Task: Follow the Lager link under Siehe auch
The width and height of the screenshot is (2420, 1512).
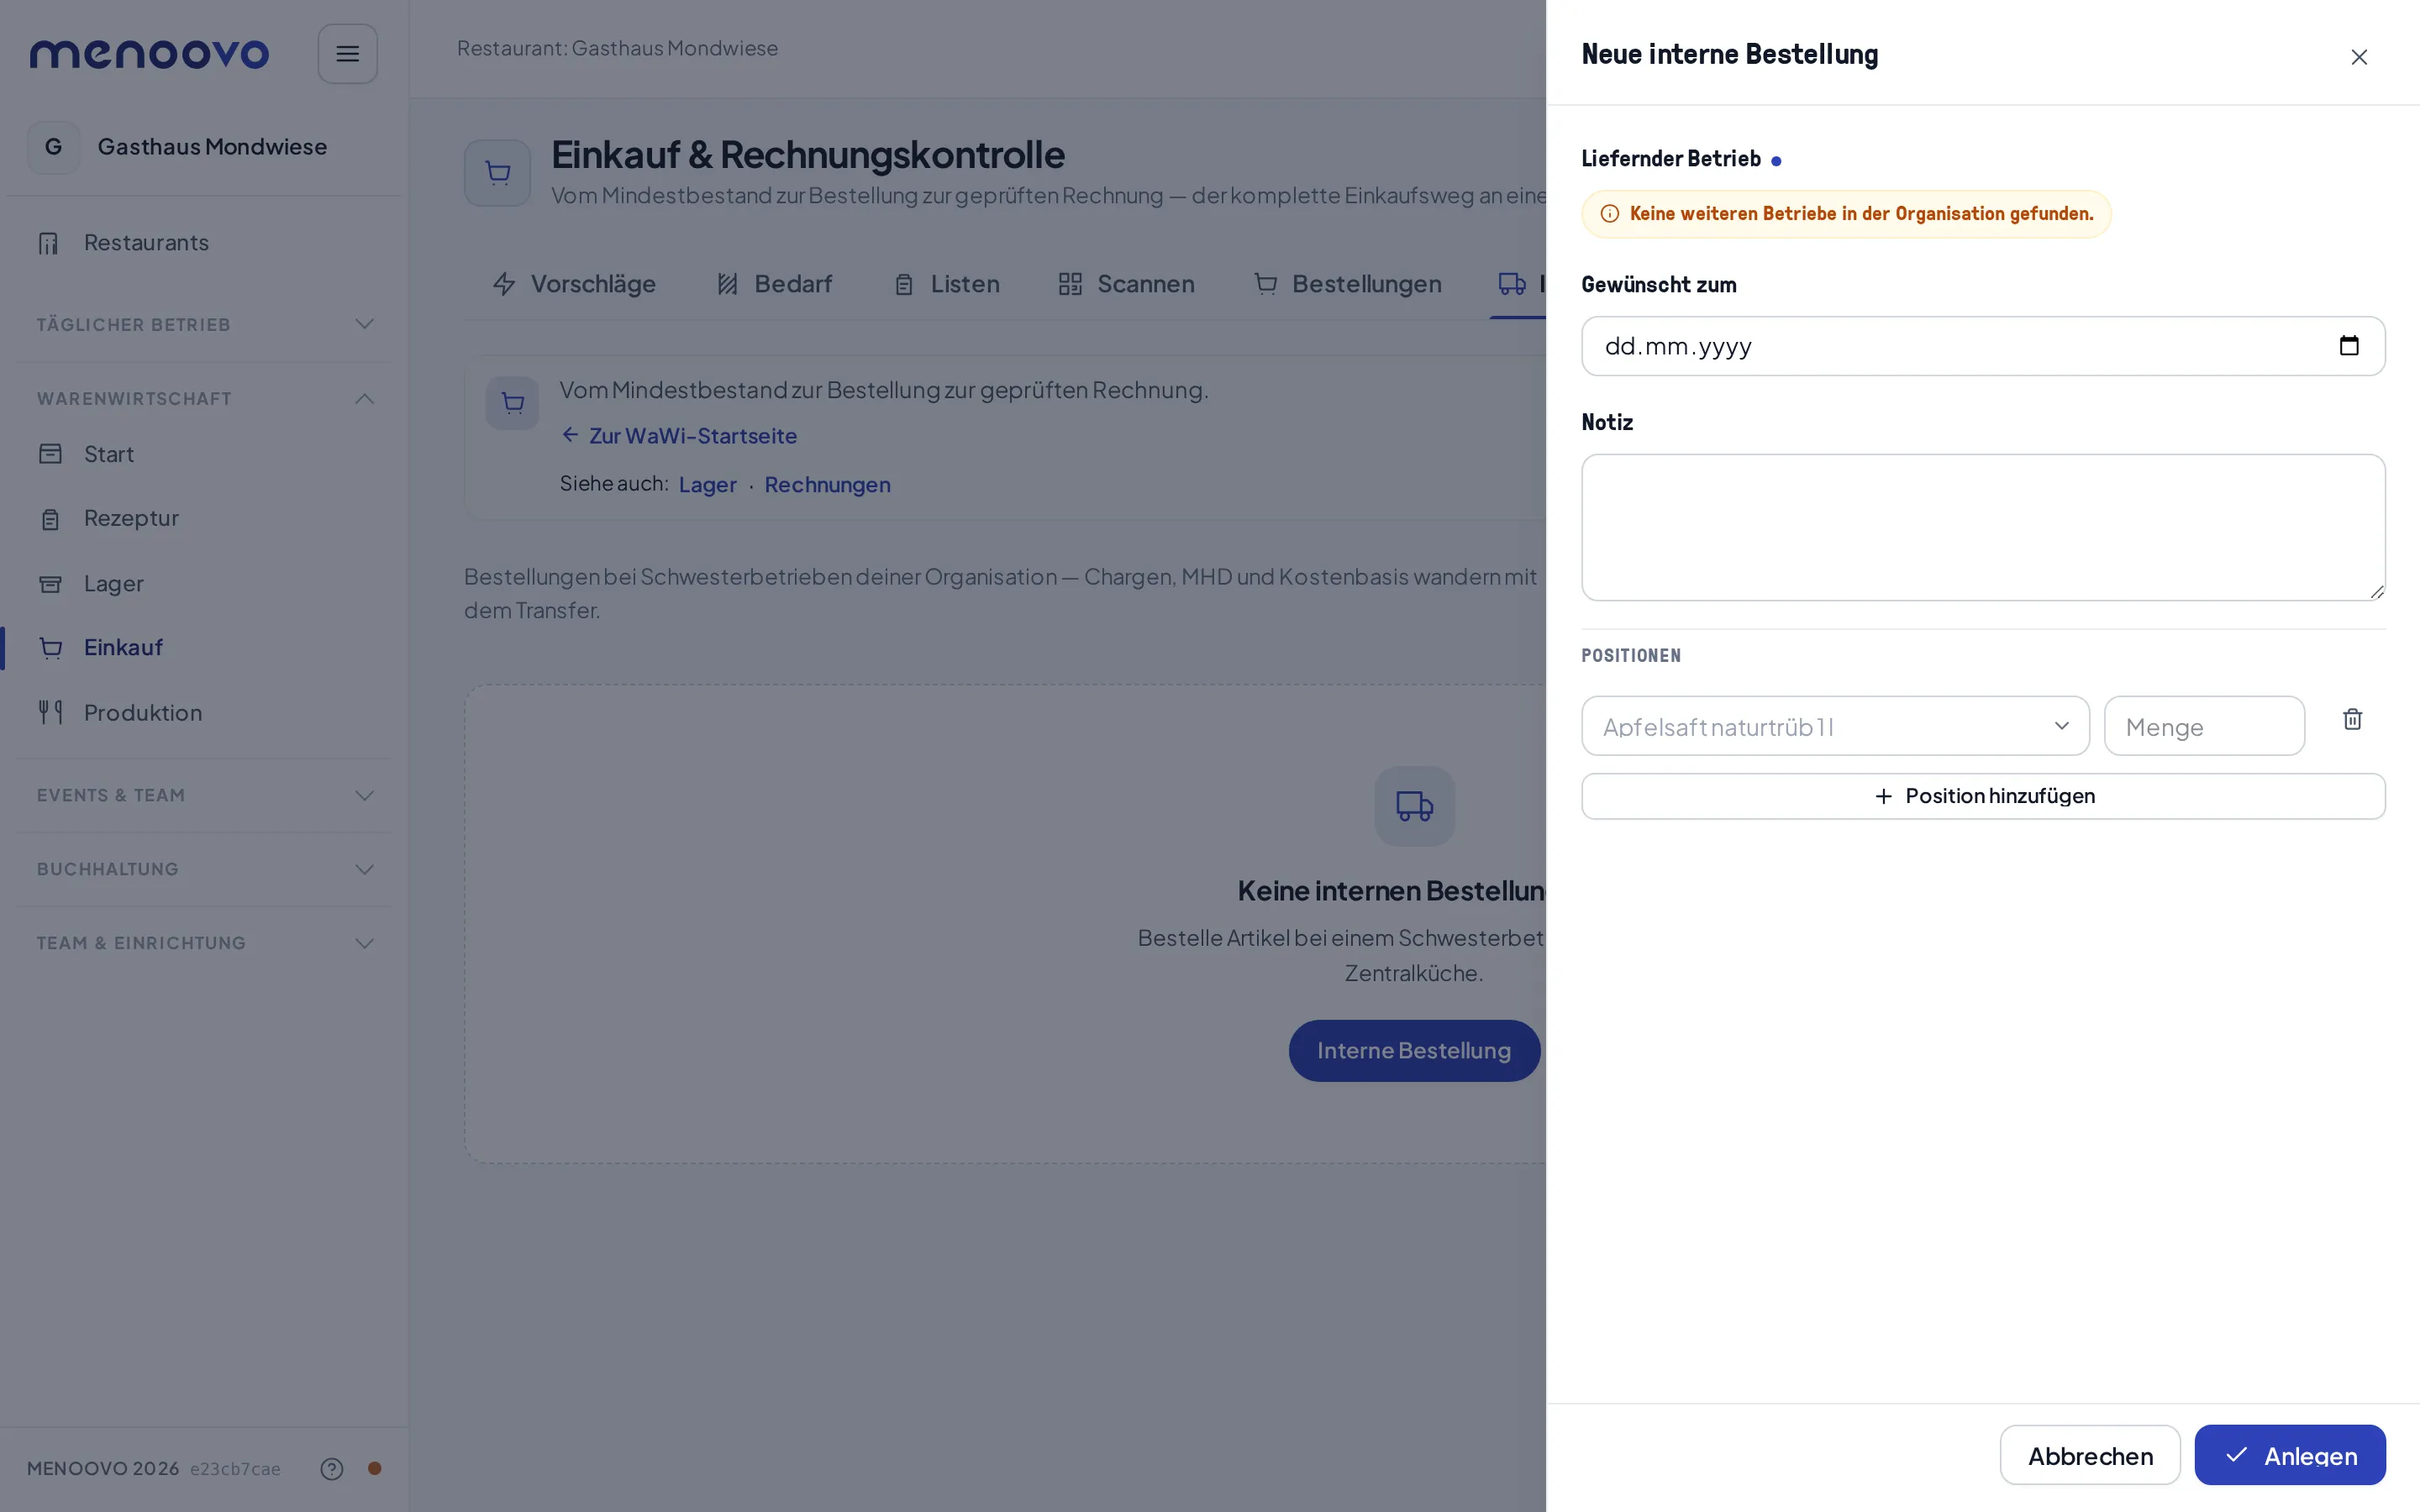Action: tap(708, 485)
